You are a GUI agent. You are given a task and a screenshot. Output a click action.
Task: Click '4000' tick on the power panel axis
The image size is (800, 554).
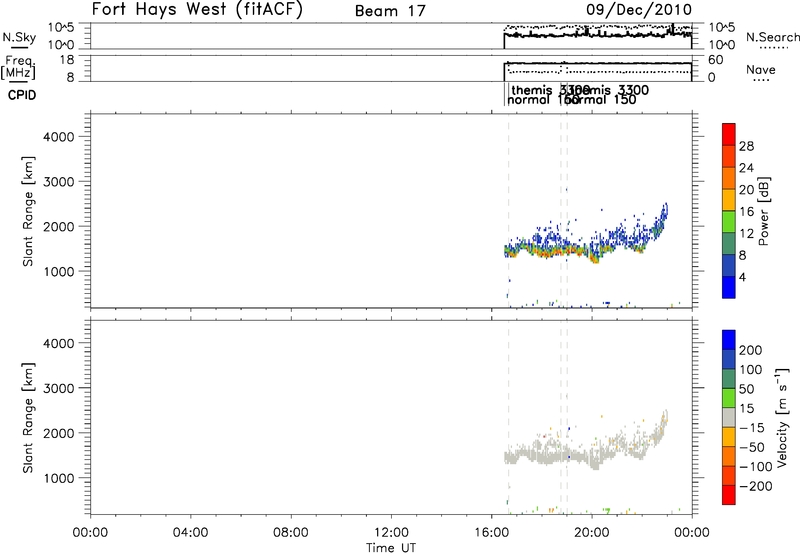(x=58, y=137)
